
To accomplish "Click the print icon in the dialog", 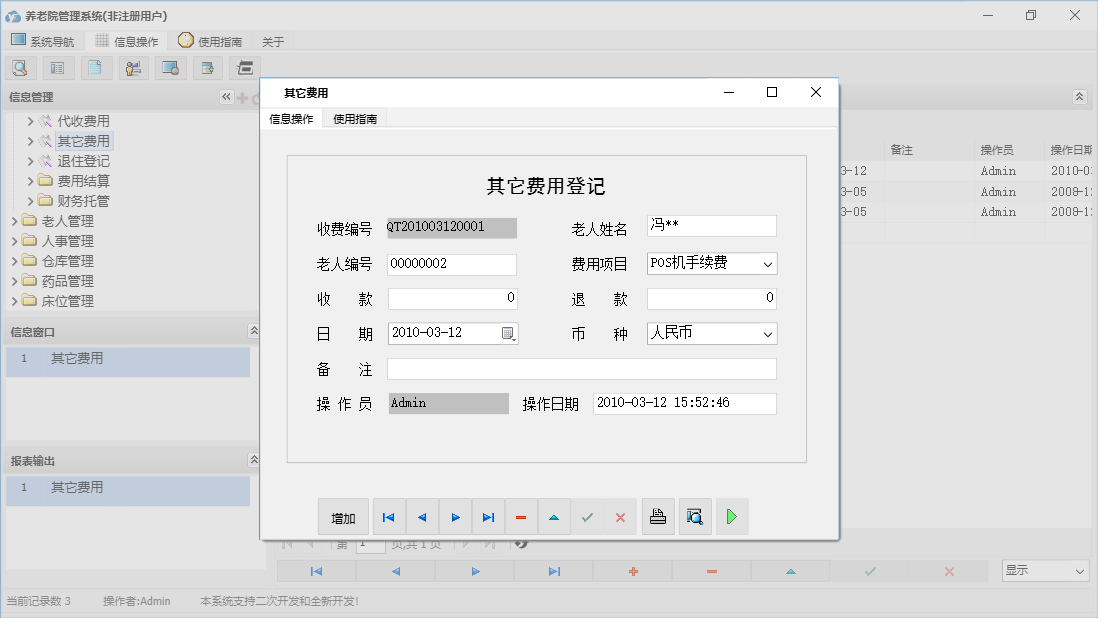I will point(659,516).
